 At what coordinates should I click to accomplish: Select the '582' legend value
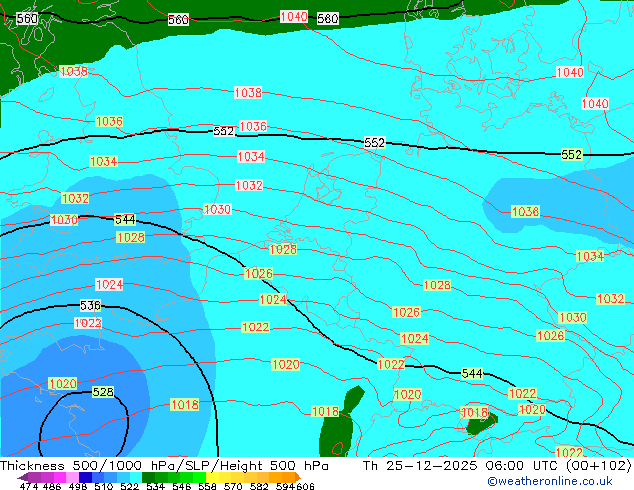tap(259, 486)
